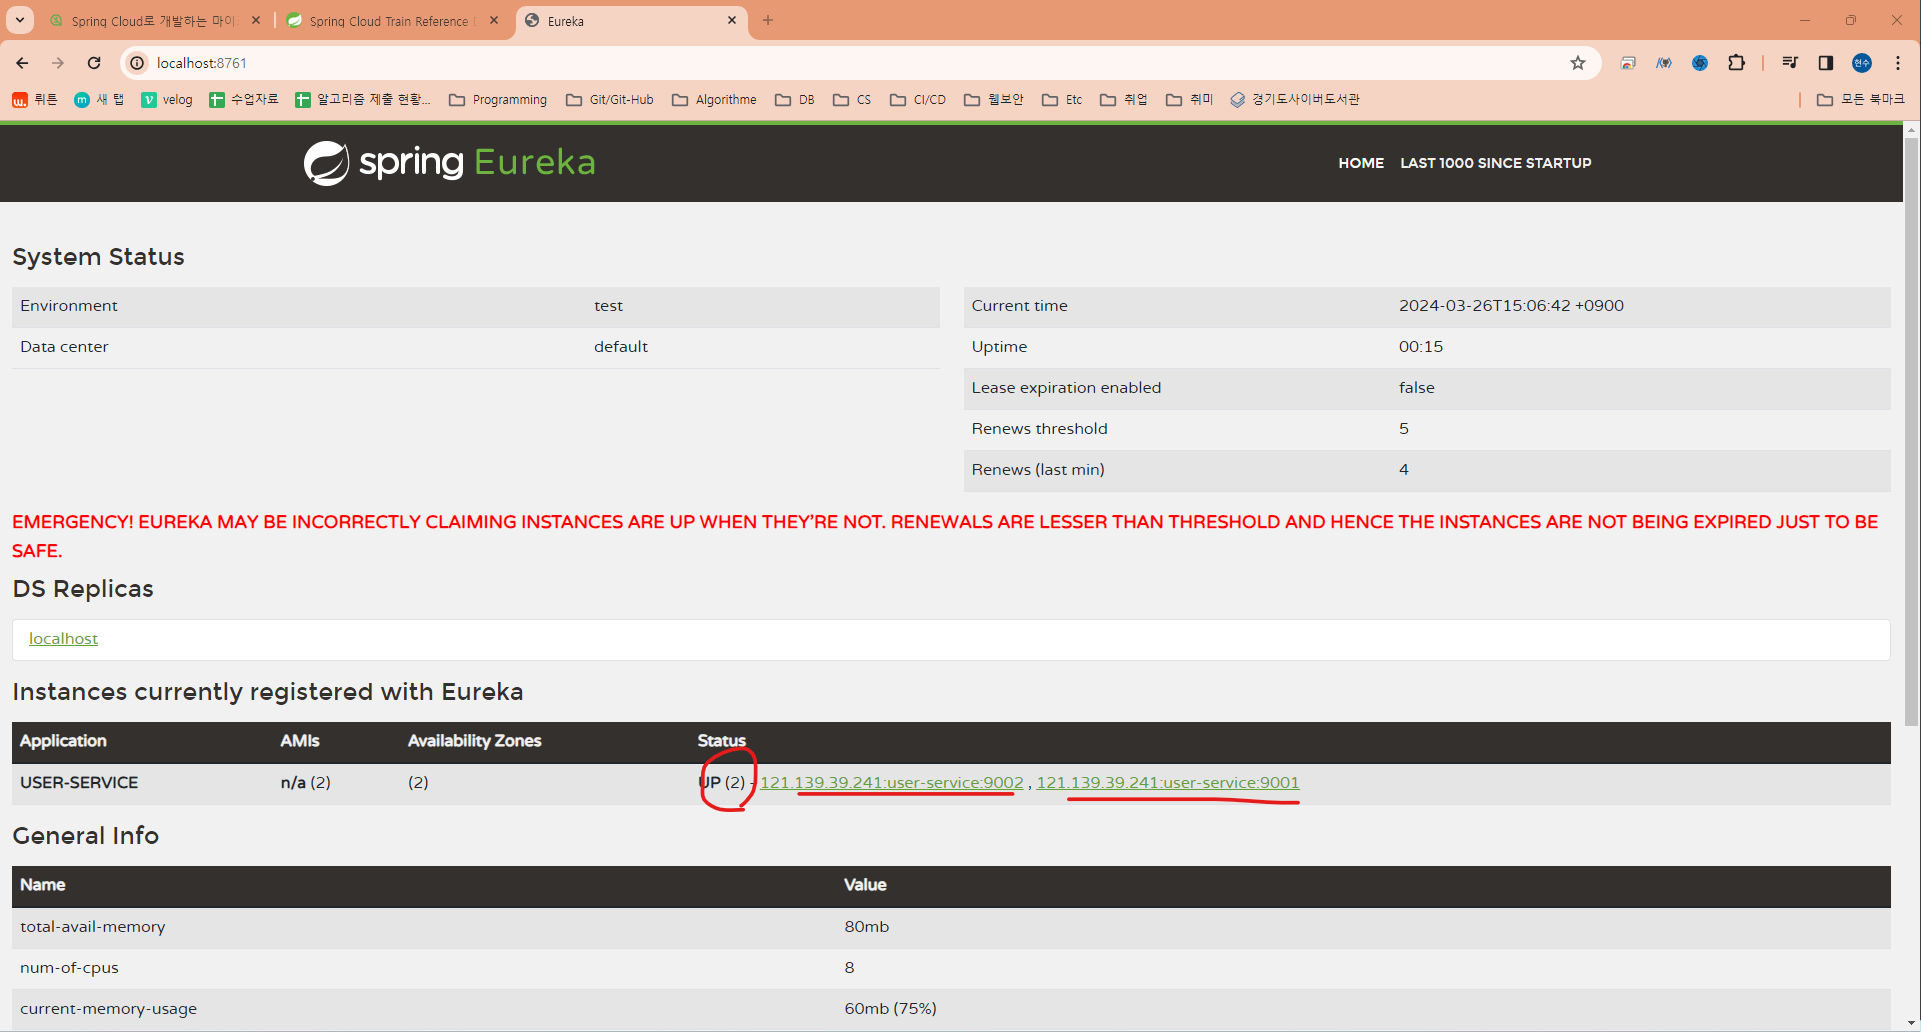Click the Renews threshold label
Image resolution: width=1921 pixels, height=1032 pixels.
pyautogui.click(x=1040, y=429)
